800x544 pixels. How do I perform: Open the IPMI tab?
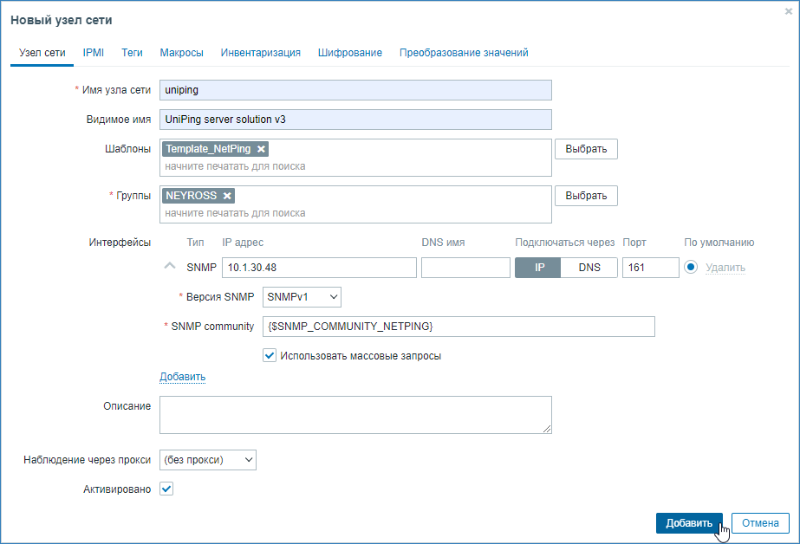pos(93,53)
